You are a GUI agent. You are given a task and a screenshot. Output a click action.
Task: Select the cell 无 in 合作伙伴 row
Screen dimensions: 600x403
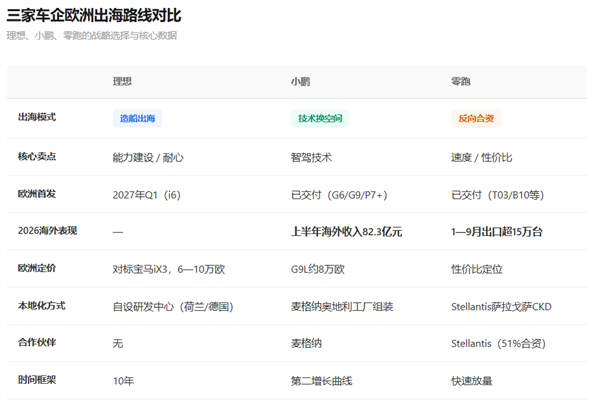[x=118, y=344]
